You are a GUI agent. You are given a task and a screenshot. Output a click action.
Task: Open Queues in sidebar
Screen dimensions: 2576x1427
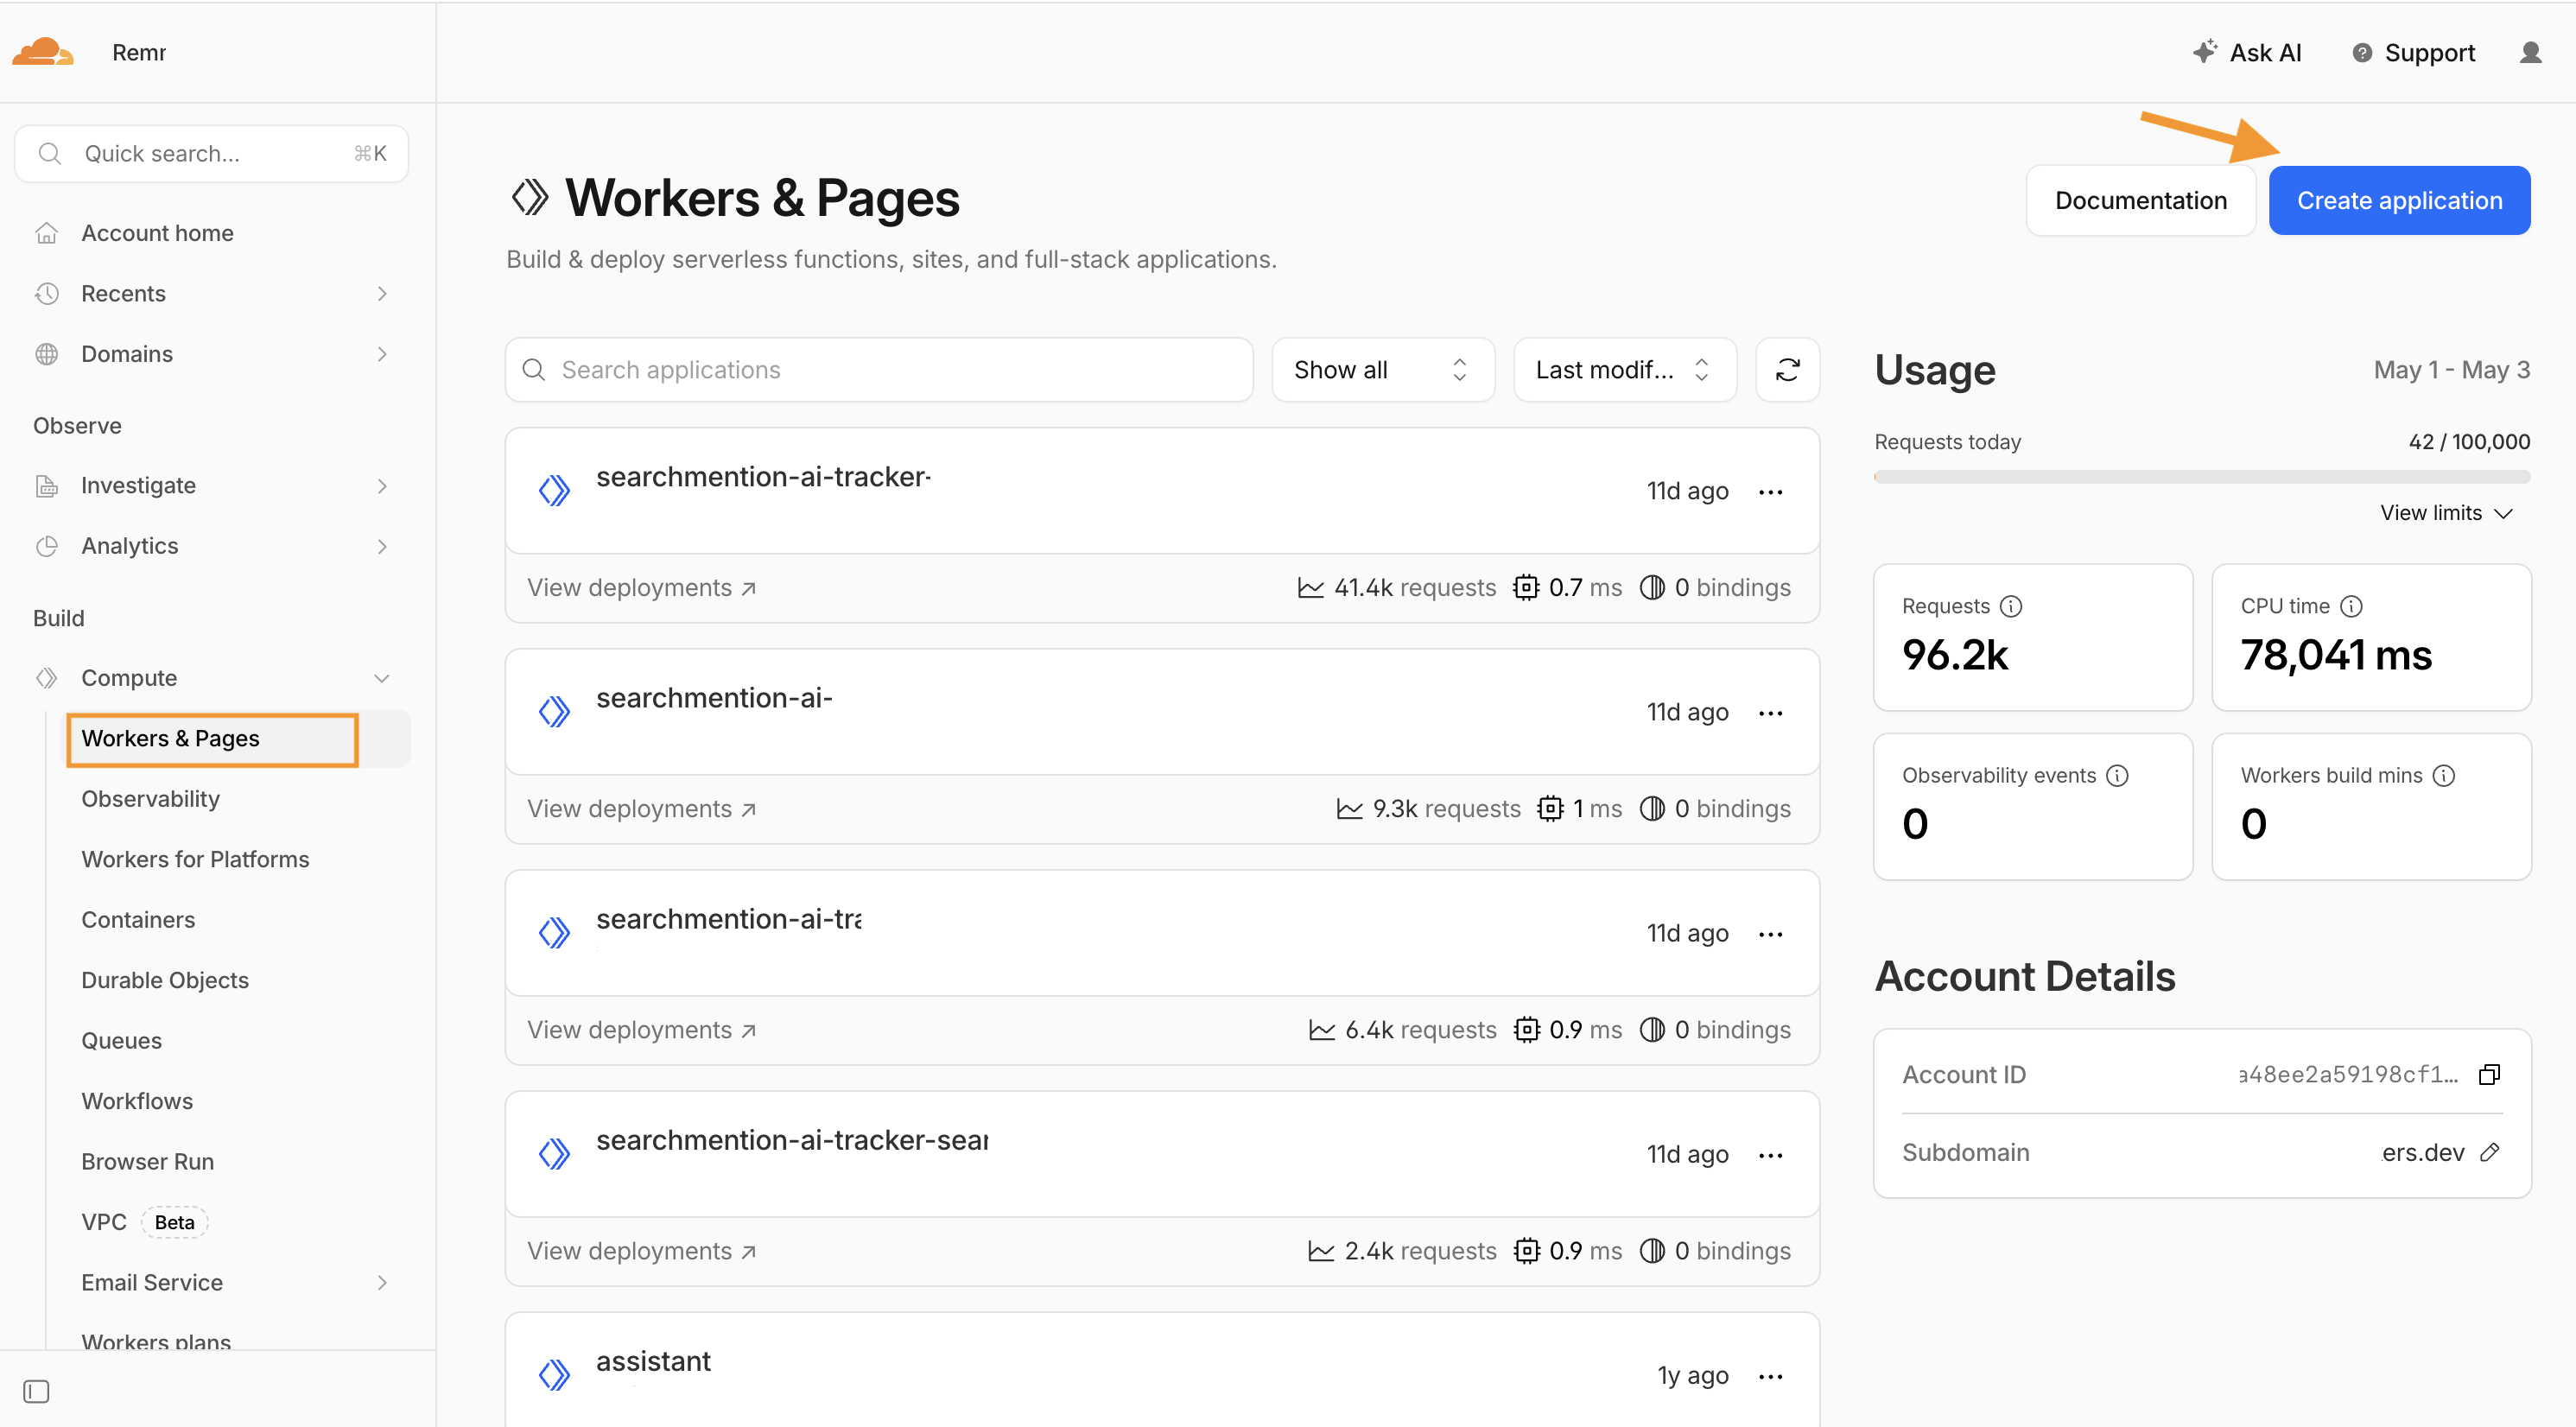121,1041
